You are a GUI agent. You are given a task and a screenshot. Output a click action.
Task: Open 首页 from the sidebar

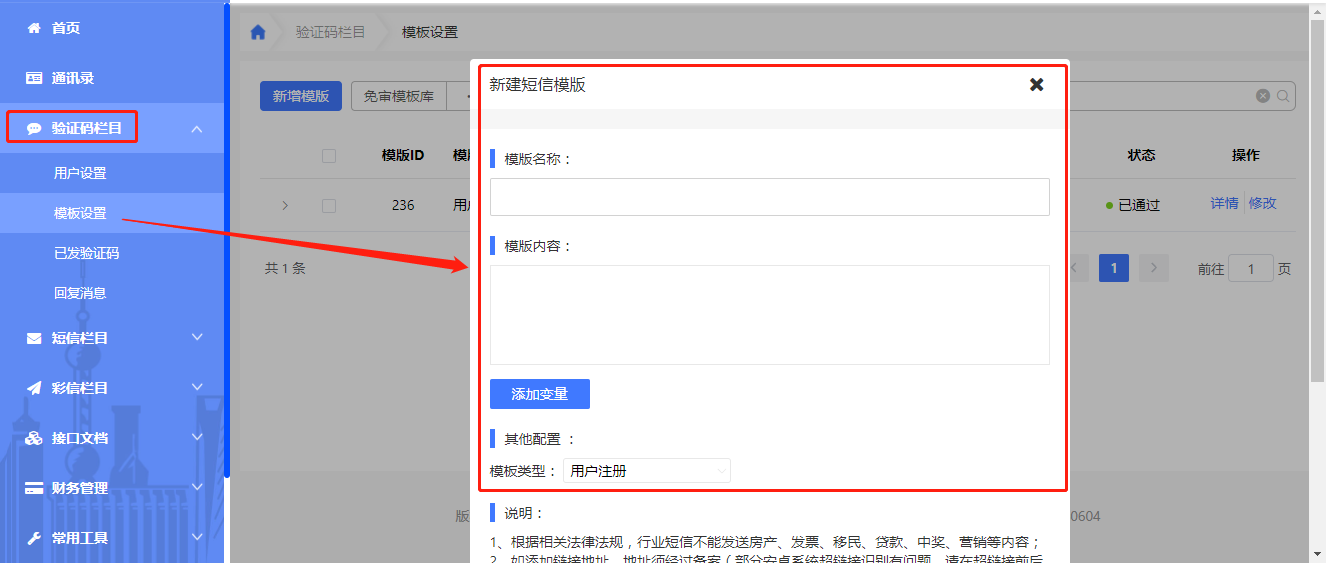pyautogui.click(x=66, y=28)
